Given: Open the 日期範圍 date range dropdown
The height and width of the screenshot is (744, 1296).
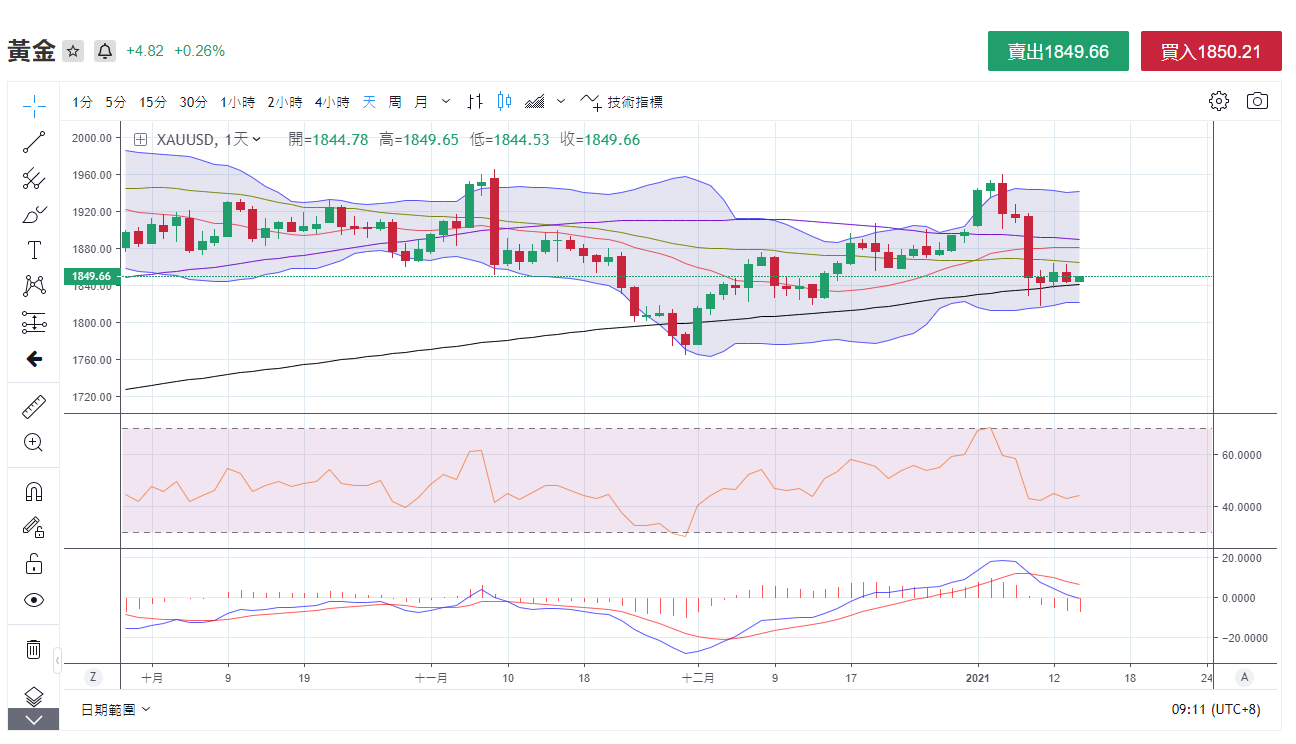Looking at the screenshot, I should pyautogui.click(x=116, y=709).
